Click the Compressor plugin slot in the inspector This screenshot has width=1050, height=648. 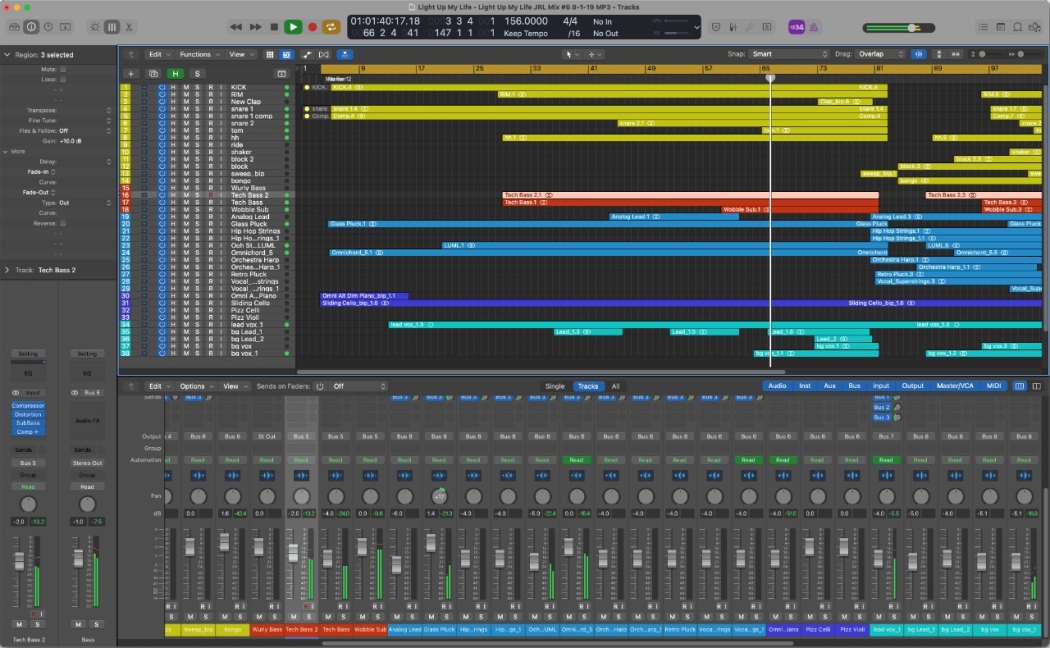(28, 406)
